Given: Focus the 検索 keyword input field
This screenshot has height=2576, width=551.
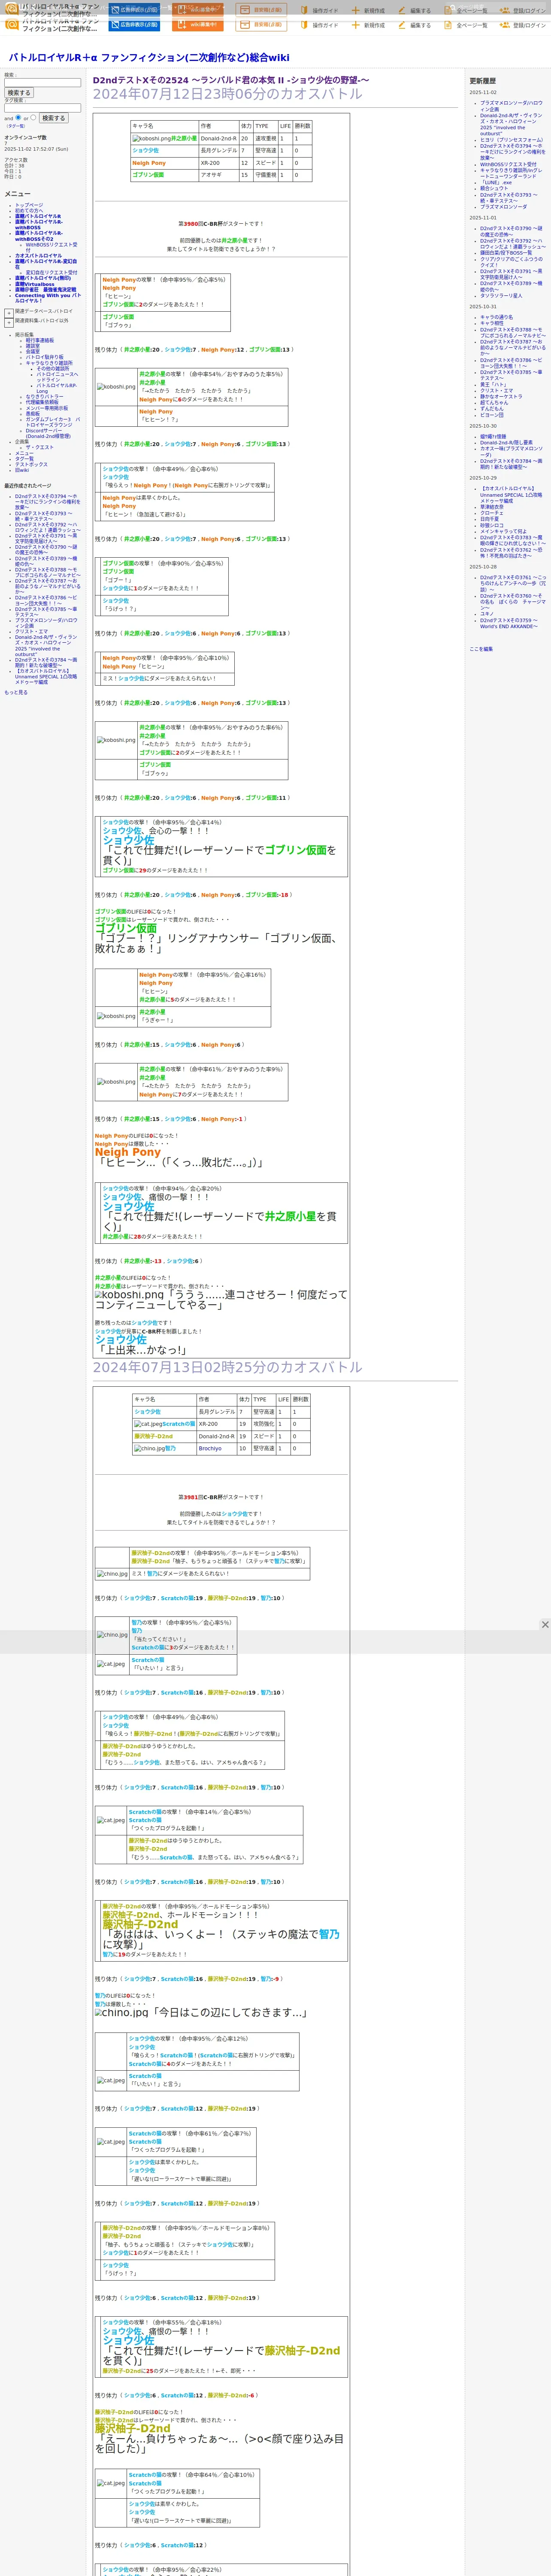Looking at the screenshot, I should 42,83.
